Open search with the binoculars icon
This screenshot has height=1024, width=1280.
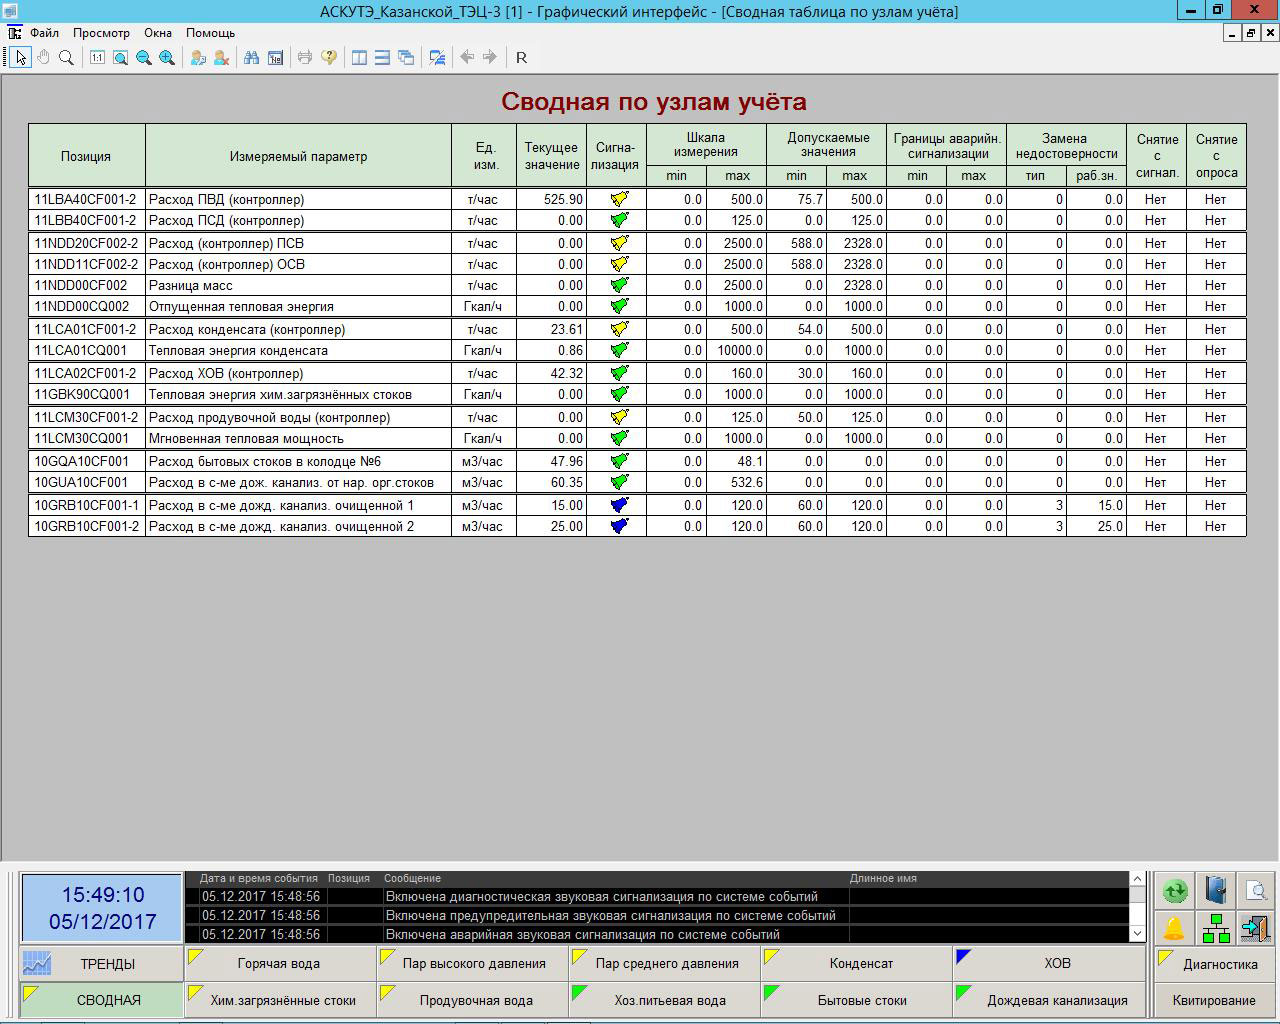coord(251,57)
